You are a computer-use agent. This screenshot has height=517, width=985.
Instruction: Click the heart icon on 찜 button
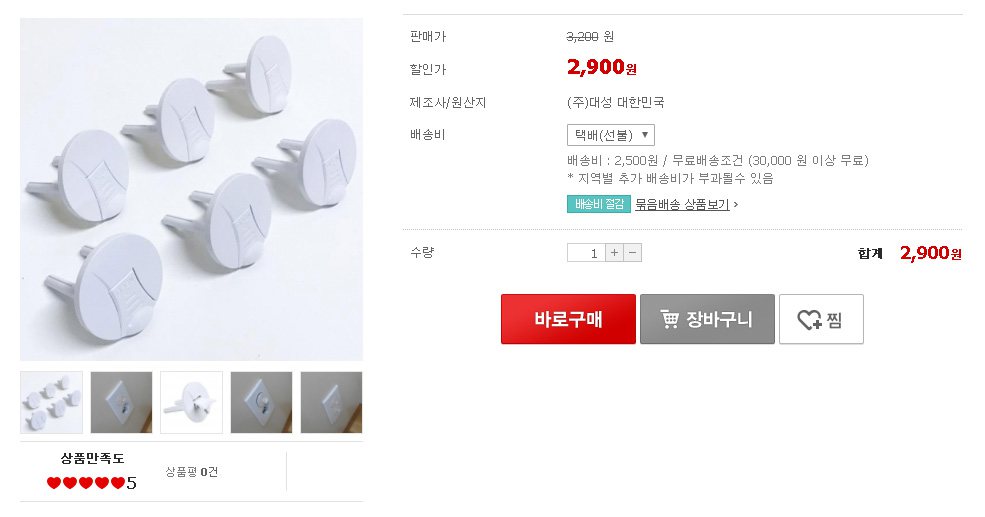pyautogui.click(x=809, y=320)
